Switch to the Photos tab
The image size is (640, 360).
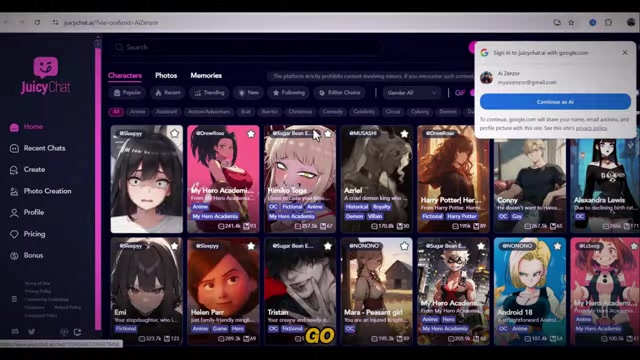pos(166,76)
